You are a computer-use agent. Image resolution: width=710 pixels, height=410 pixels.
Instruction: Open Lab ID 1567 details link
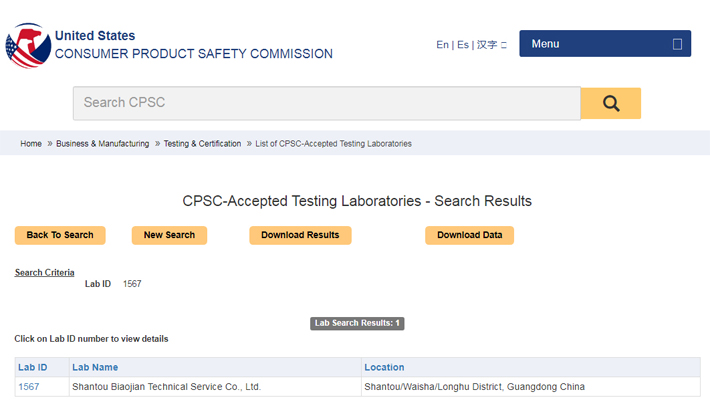[29, 387]
